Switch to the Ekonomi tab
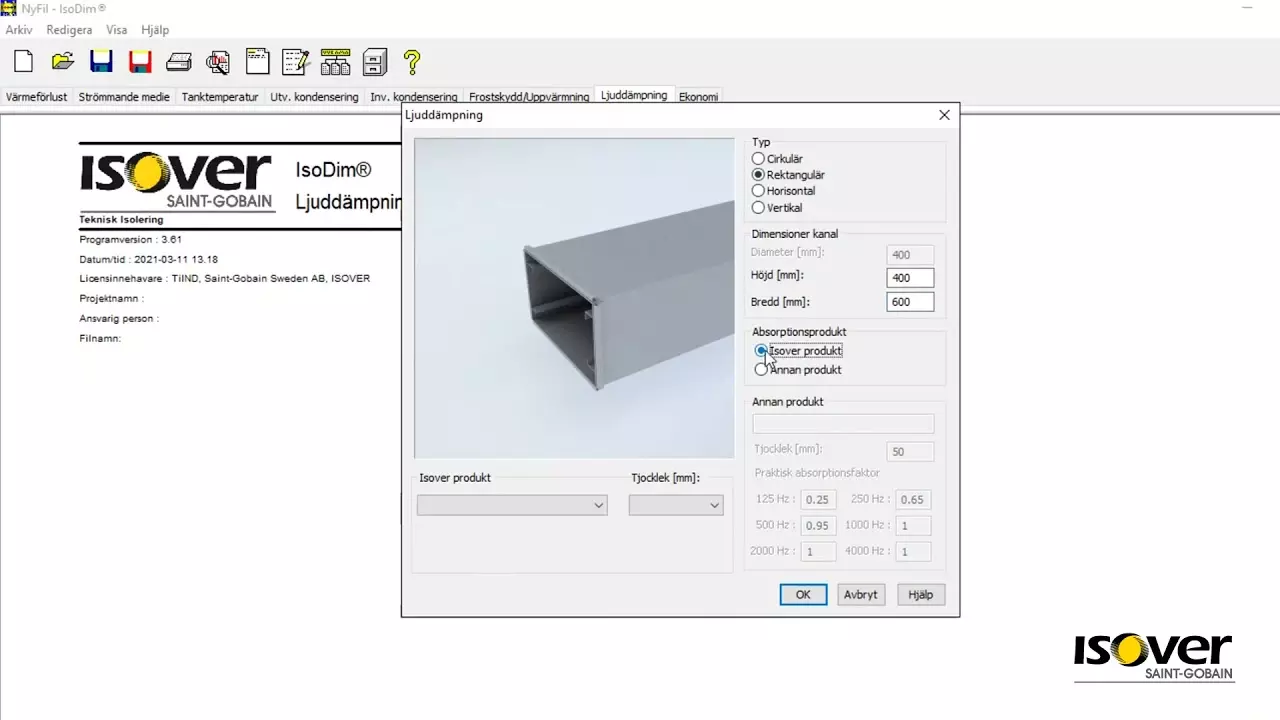The width and height of the screenshot is (1280, 720). [x=698, y=97]
